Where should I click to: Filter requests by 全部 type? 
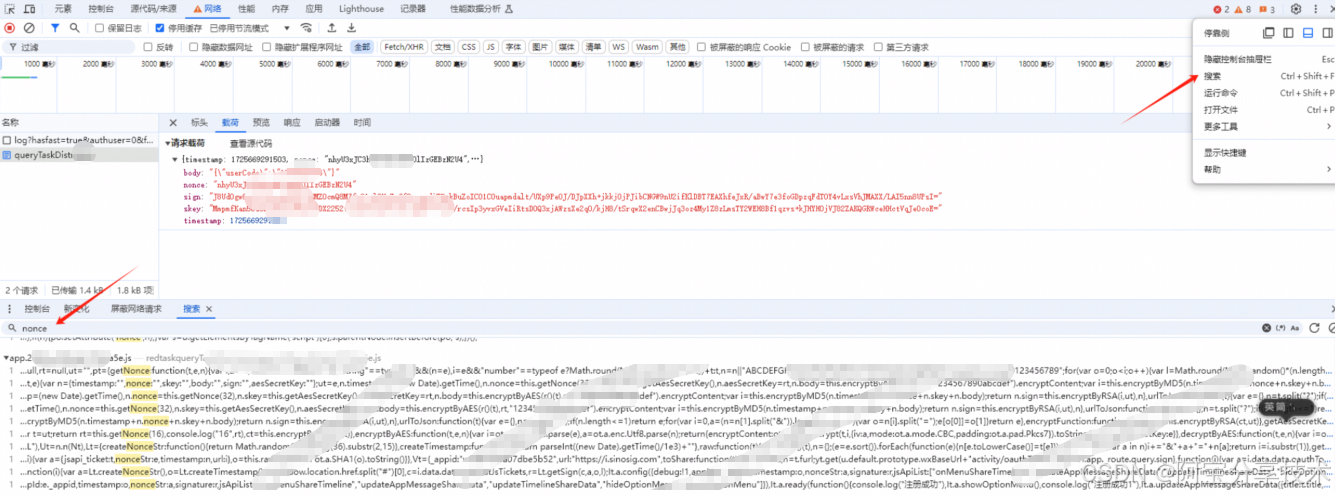click(362, 47)
